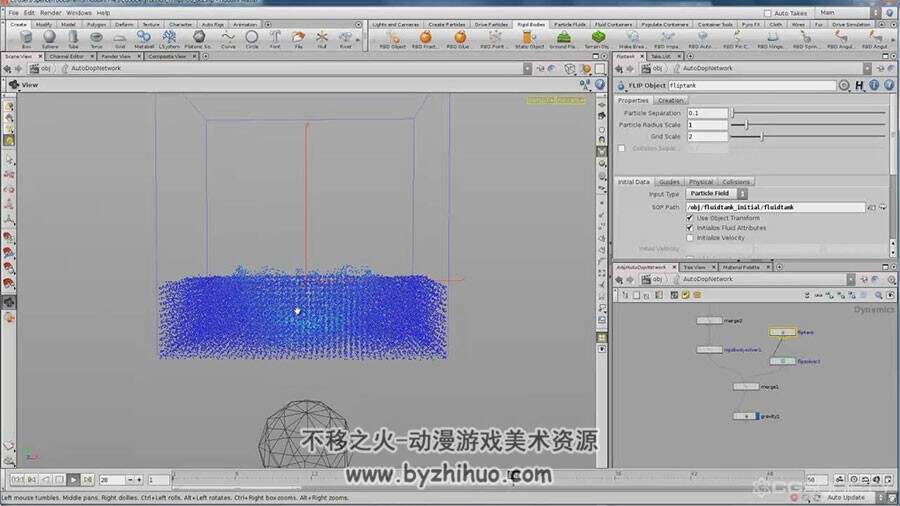The height and width of the screenshot is (506, 900).
Task: Select the Sphere shelf tool
Action: coord(50,40)
